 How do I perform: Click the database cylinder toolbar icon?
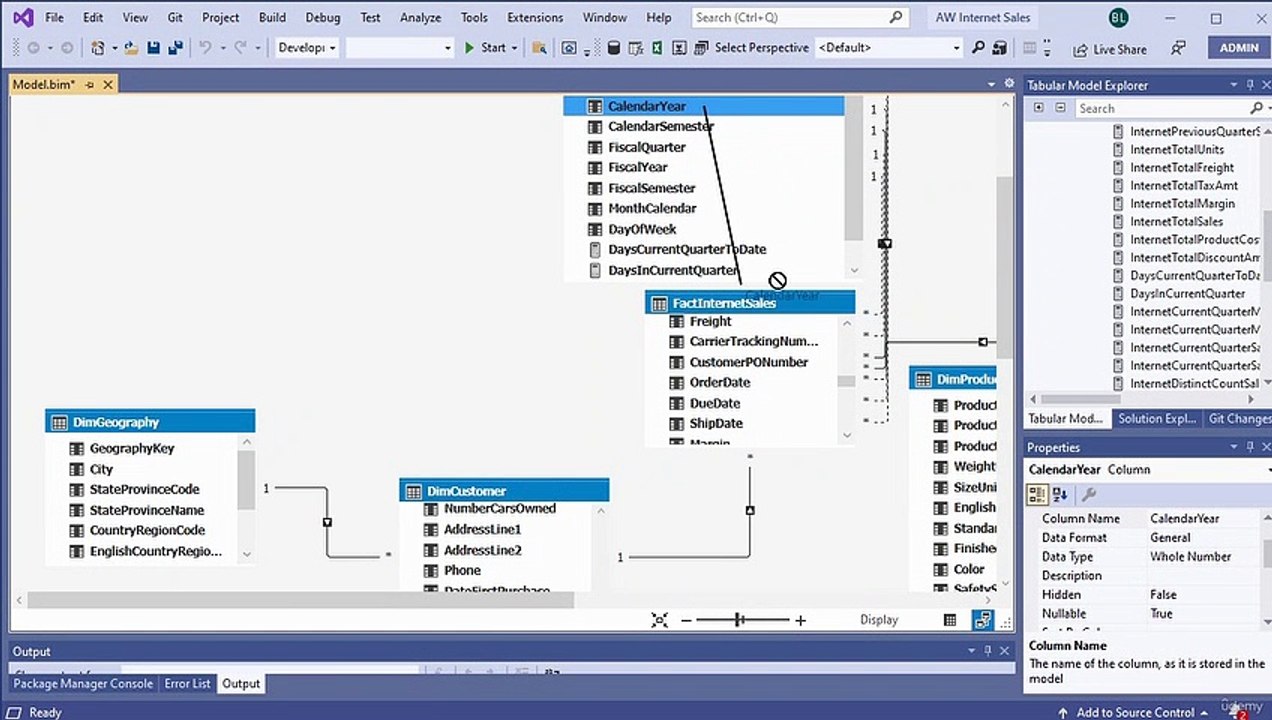[x=614, y=48]
